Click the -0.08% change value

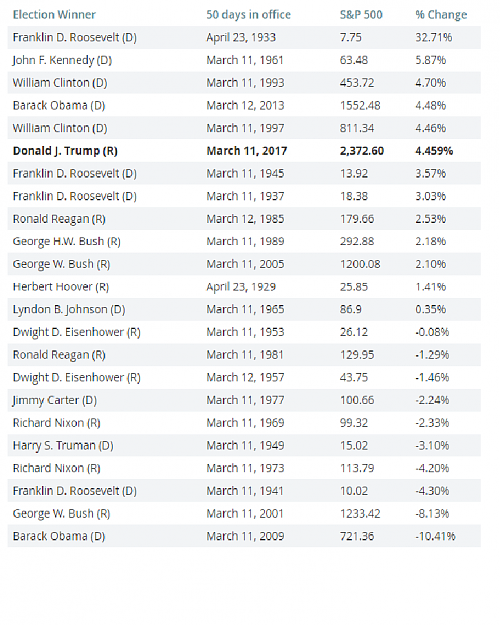pyautogui.click(x=432, y=332)
